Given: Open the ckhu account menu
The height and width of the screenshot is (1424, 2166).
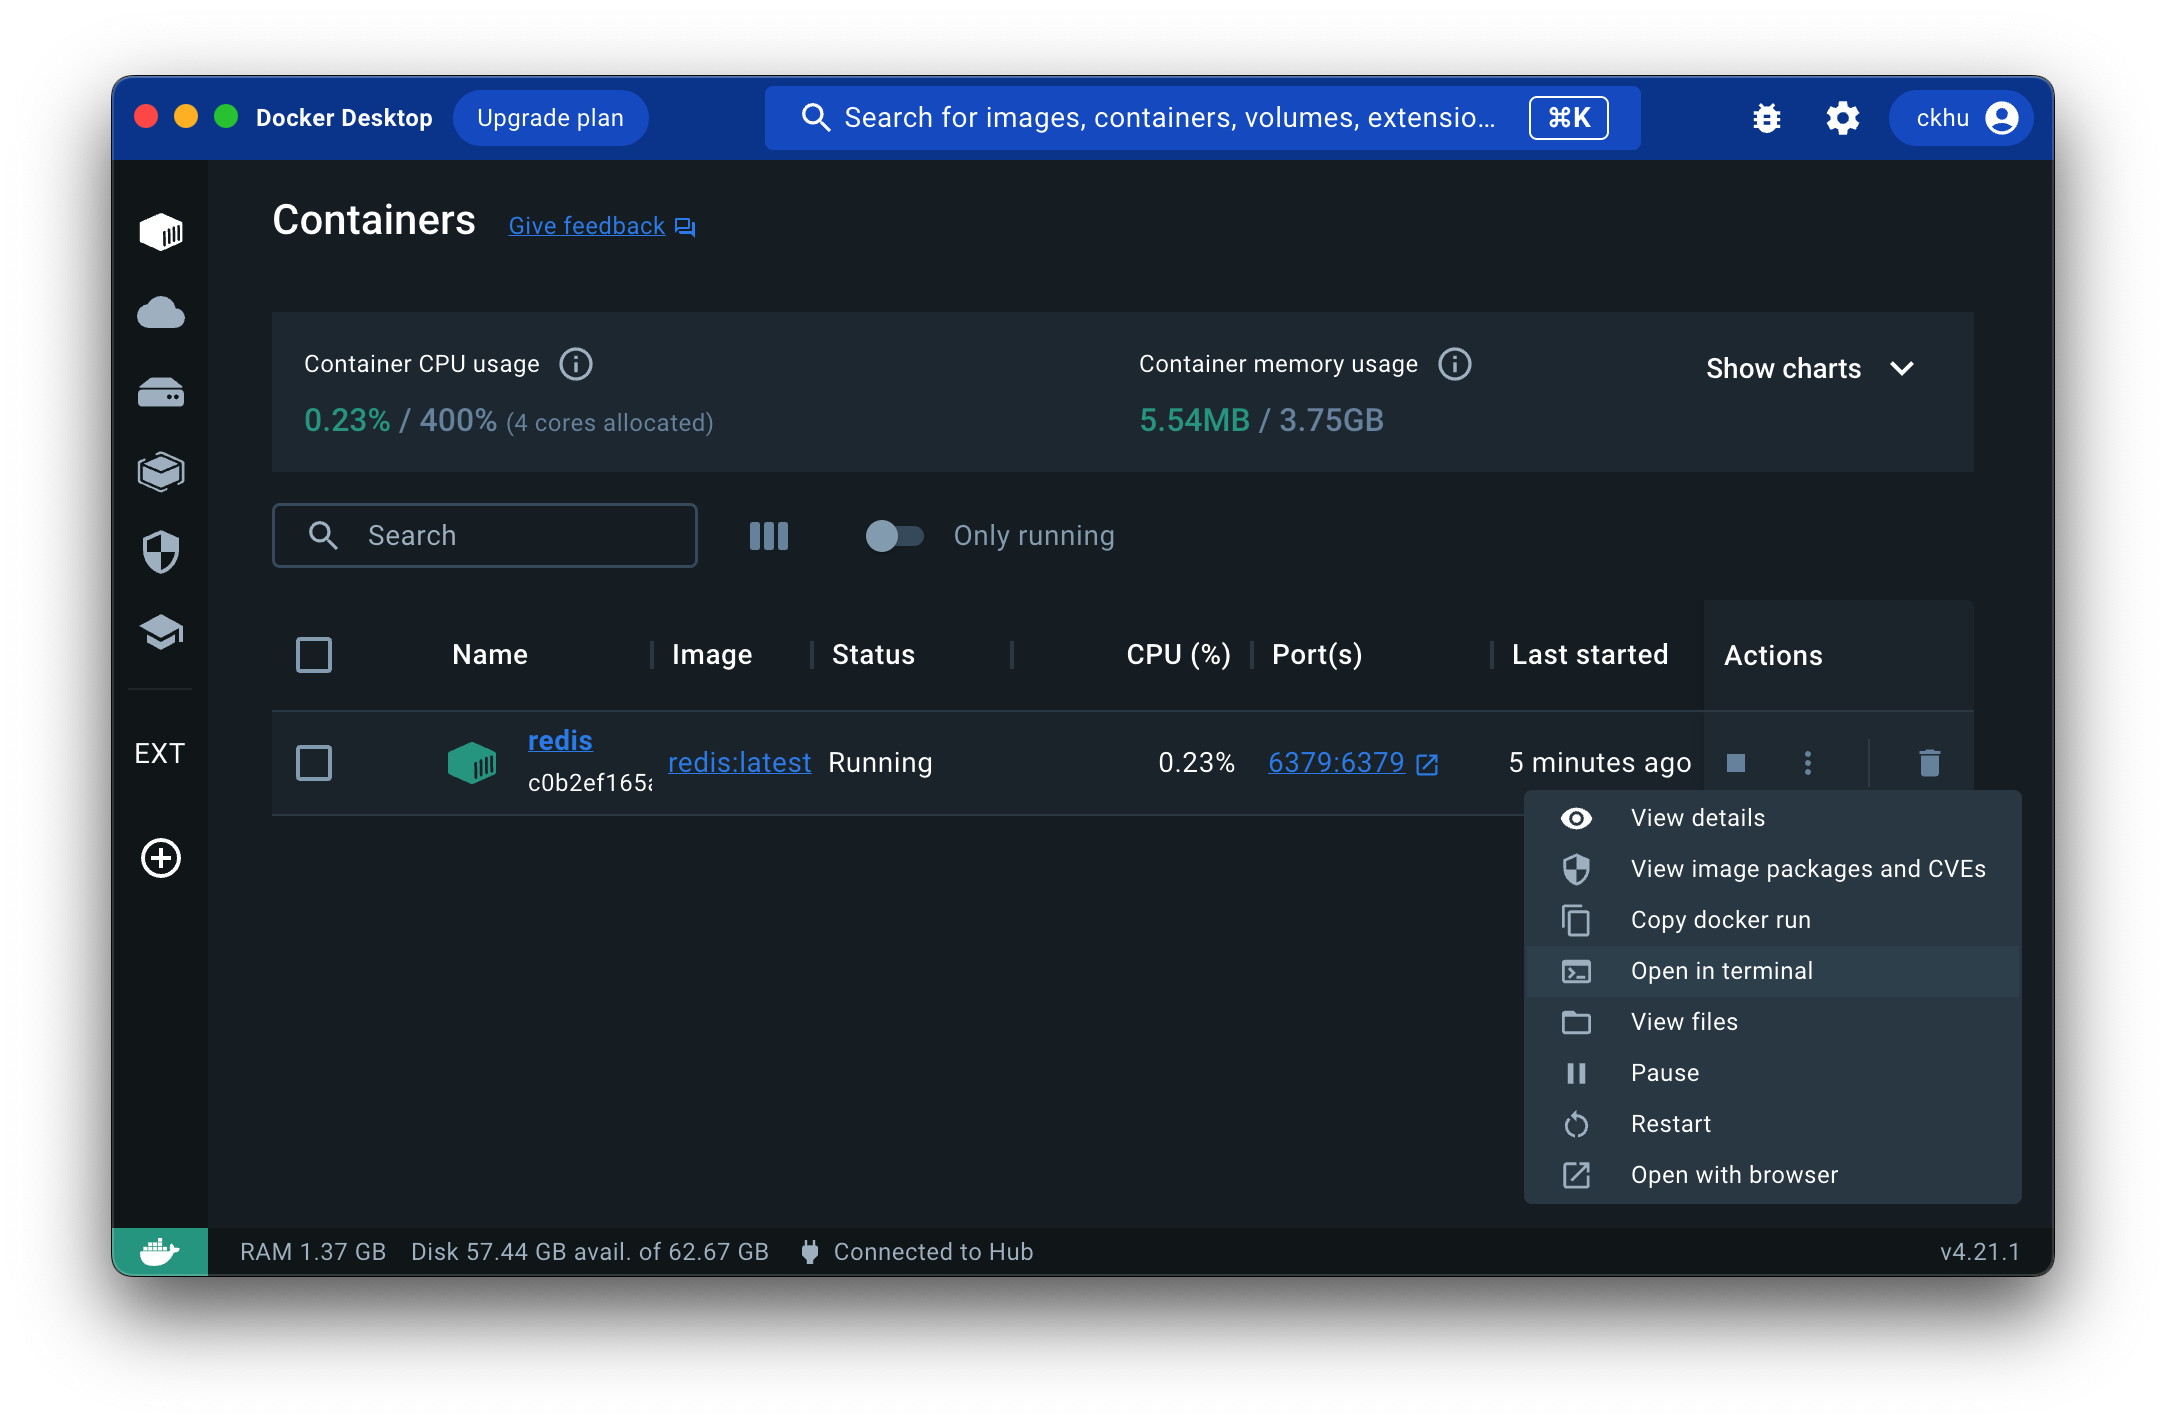Looking at the screenshot, I should [1960, 118].
